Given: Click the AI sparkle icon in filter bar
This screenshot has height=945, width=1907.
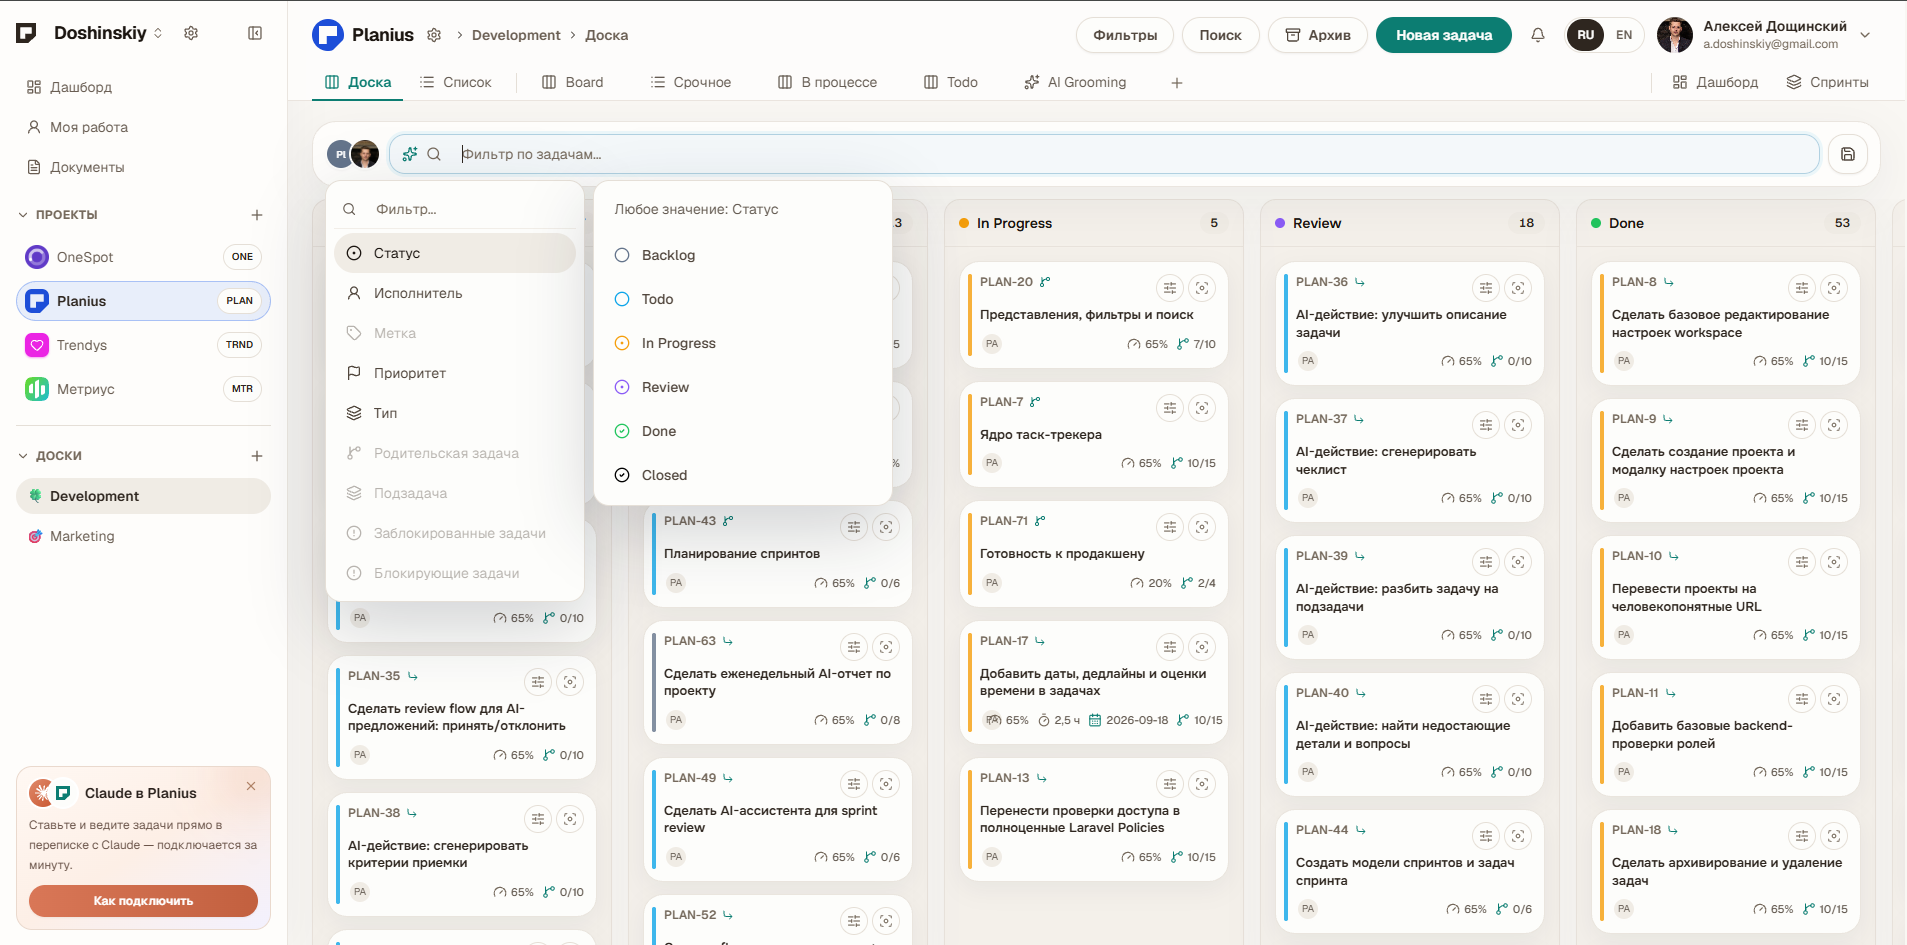Looking at the screenshot, I should click(410, 154).
